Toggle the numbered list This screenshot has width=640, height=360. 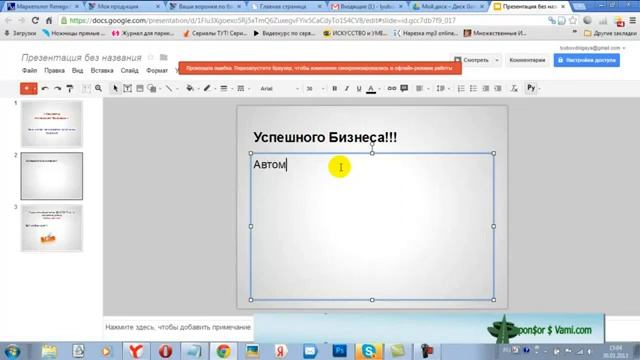pos(461,88)
